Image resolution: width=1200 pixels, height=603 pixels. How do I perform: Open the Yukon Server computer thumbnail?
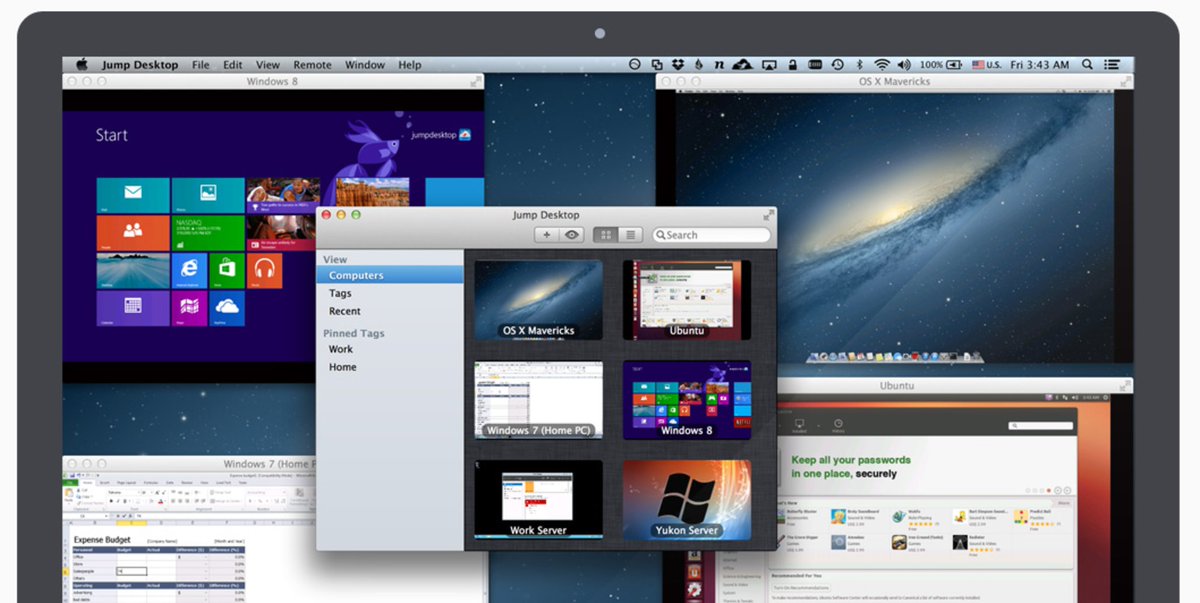click(x=687, y=500)
